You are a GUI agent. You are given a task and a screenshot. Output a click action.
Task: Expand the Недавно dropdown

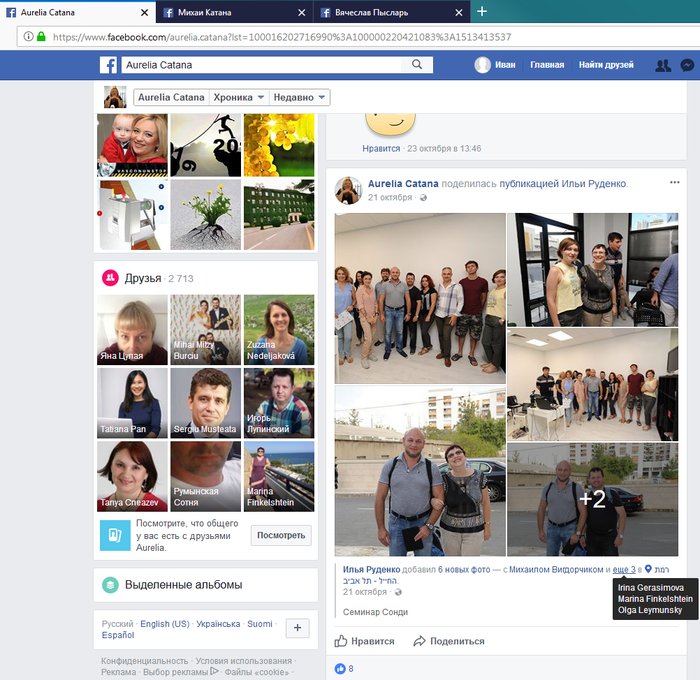click(299, 97)
